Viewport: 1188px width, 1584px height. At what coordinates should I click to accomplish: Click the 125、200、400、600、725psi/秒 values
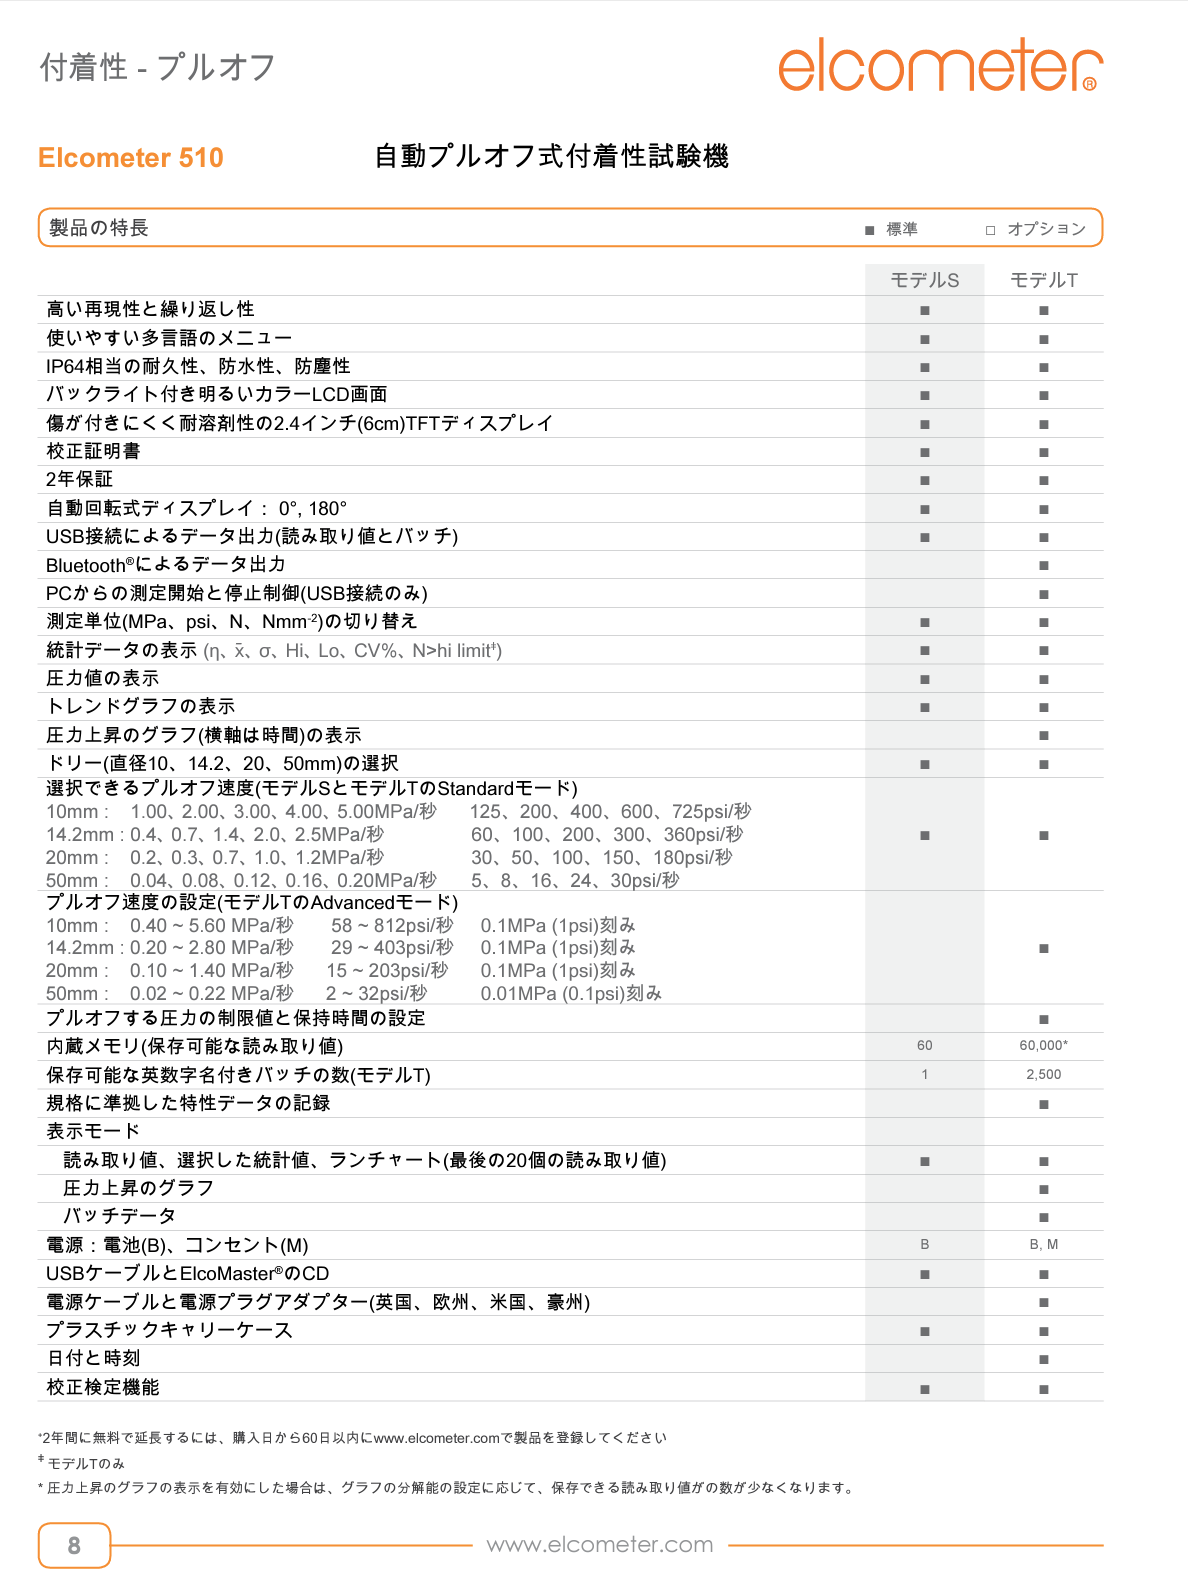coord(610,811)
